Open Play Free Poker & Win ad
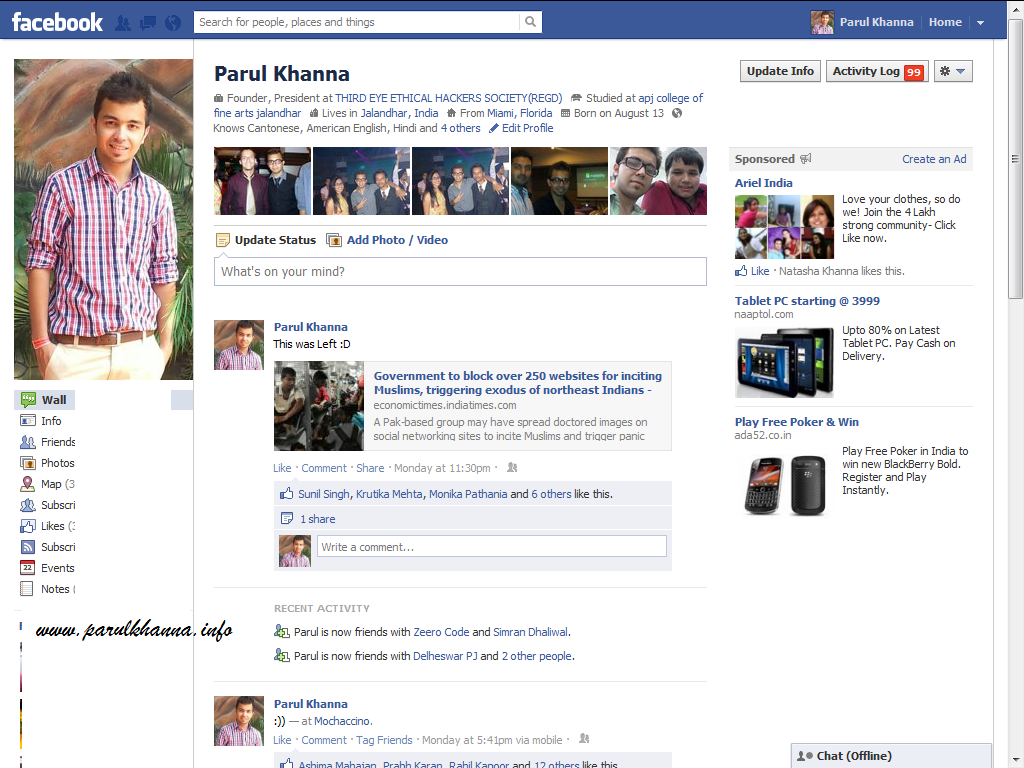The width and height of the screenshot is (1024, 768). (x=796, y=422)
